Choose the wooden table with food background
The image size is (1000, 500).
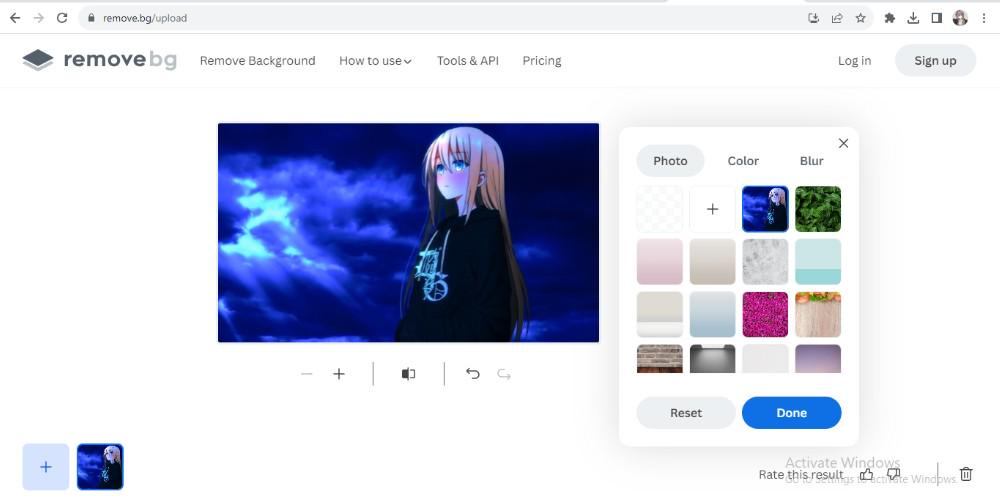coord(818,314)
